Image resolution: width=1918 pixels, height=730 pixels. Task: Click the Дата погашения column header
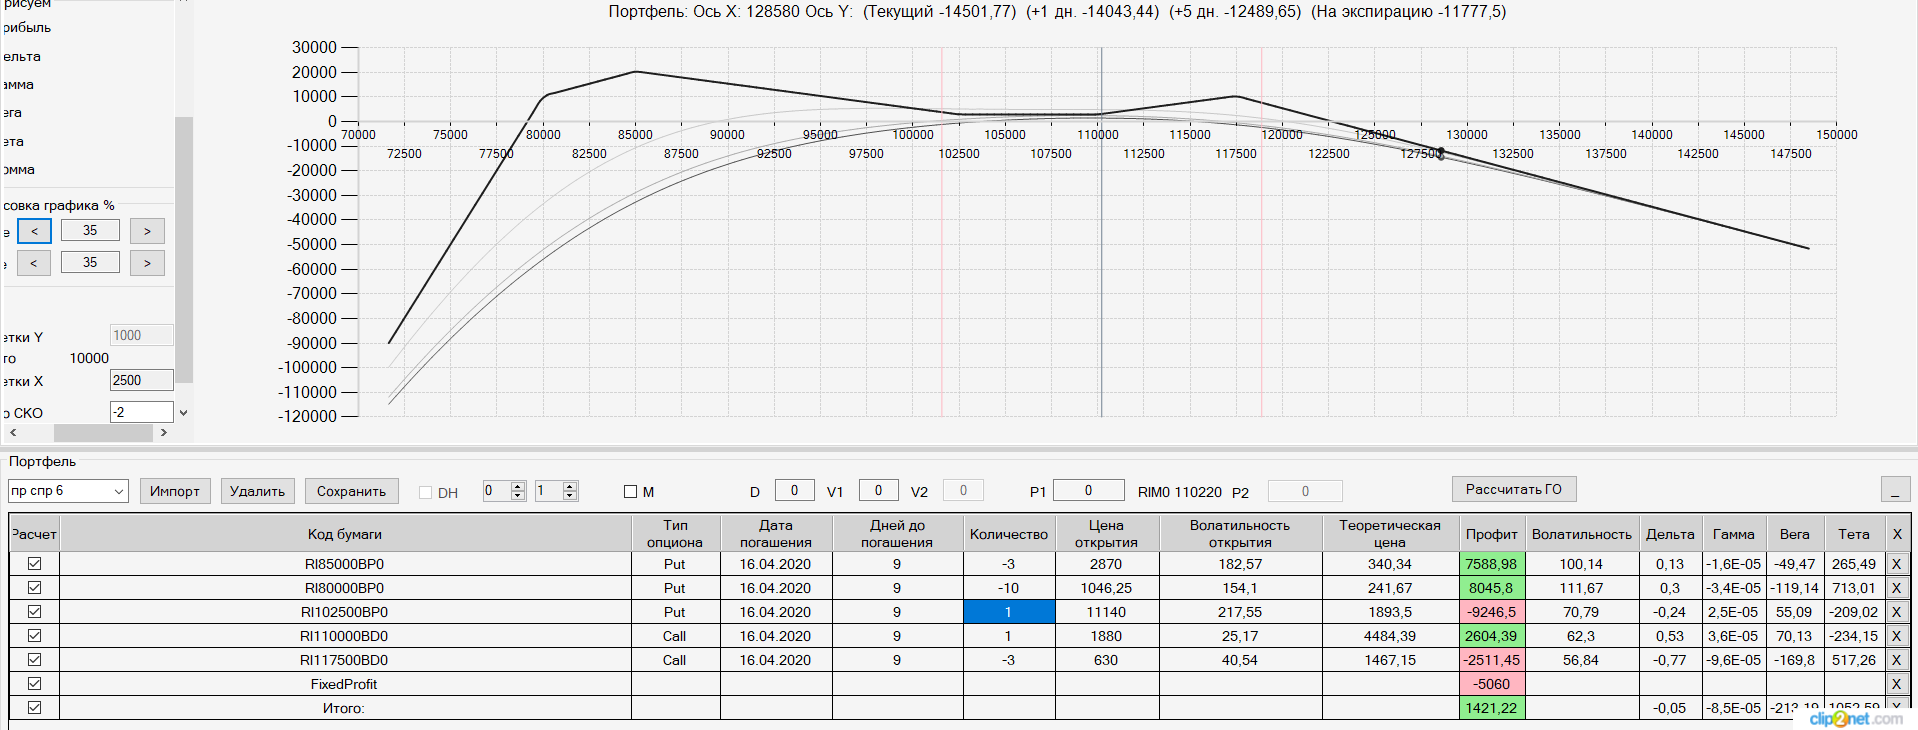[776, 534]
